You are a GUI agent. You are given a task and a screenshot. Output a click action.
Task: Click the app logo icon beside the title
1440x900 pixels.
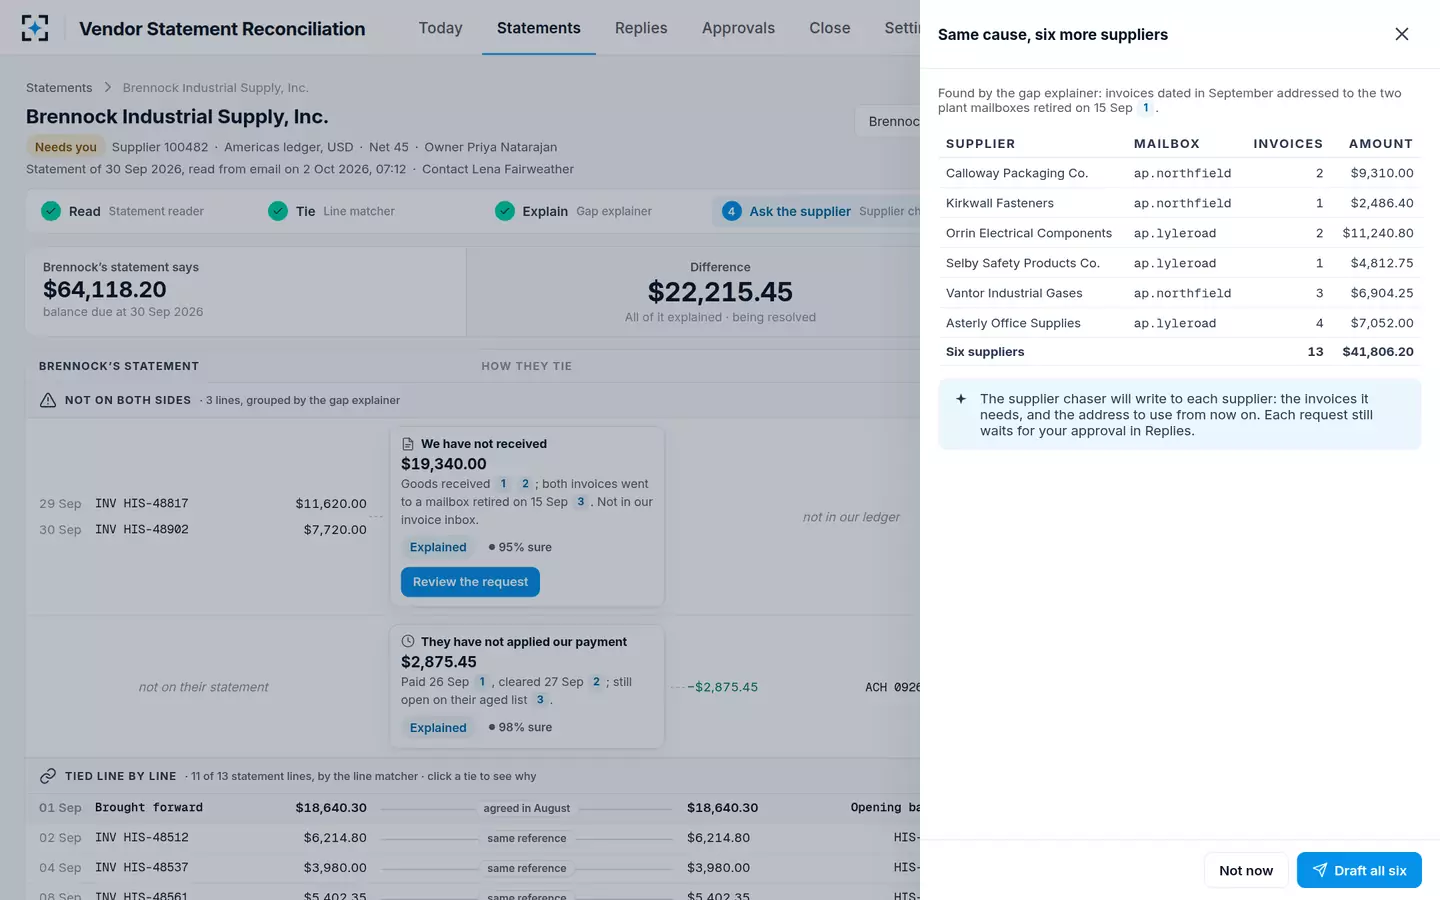tap(35, 28)
